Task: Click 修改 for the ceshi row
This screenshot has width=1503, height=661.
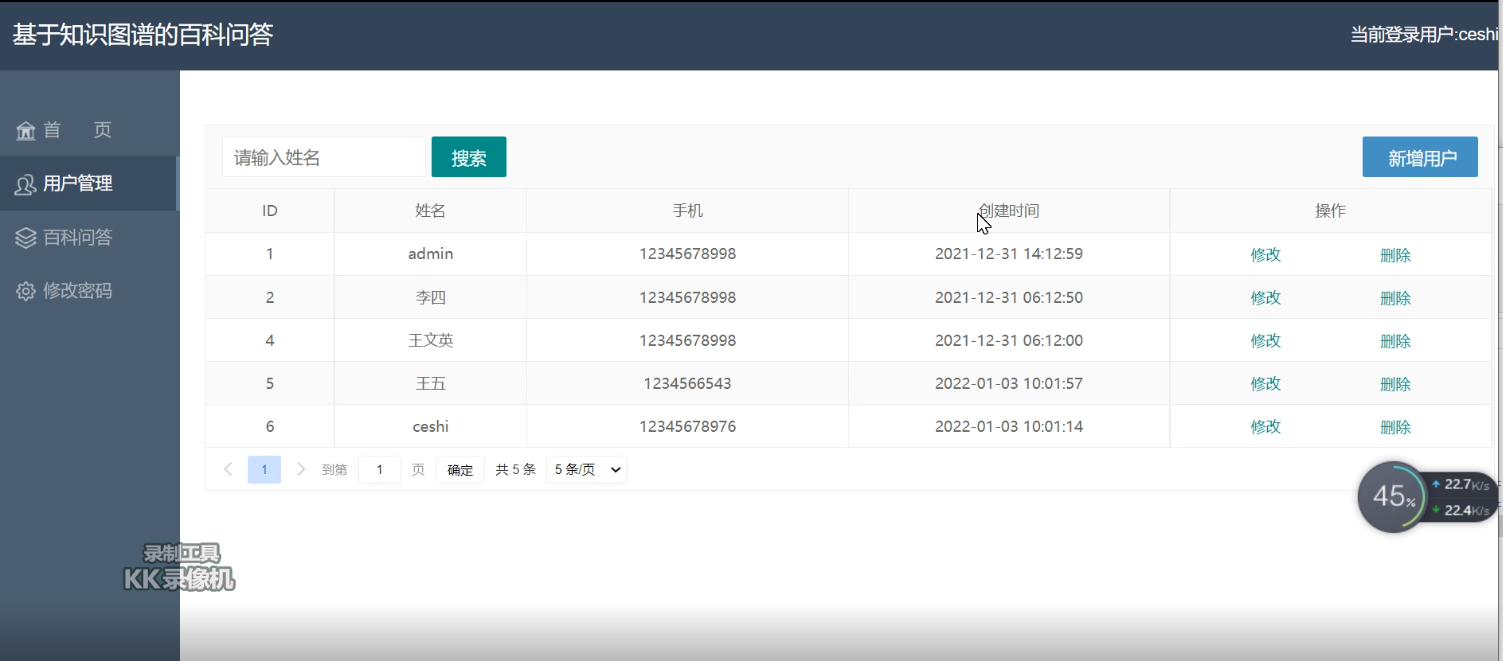Action: (1266, 427)
